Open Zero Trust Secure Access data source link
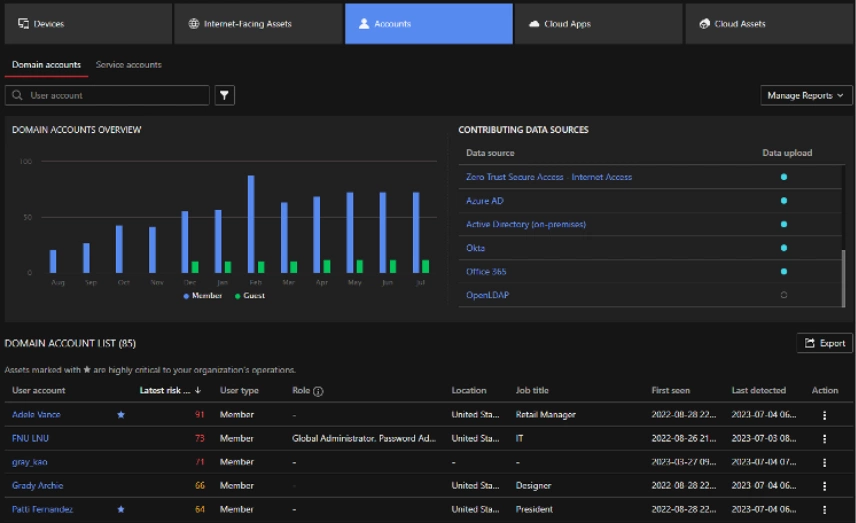 [549, 177]
